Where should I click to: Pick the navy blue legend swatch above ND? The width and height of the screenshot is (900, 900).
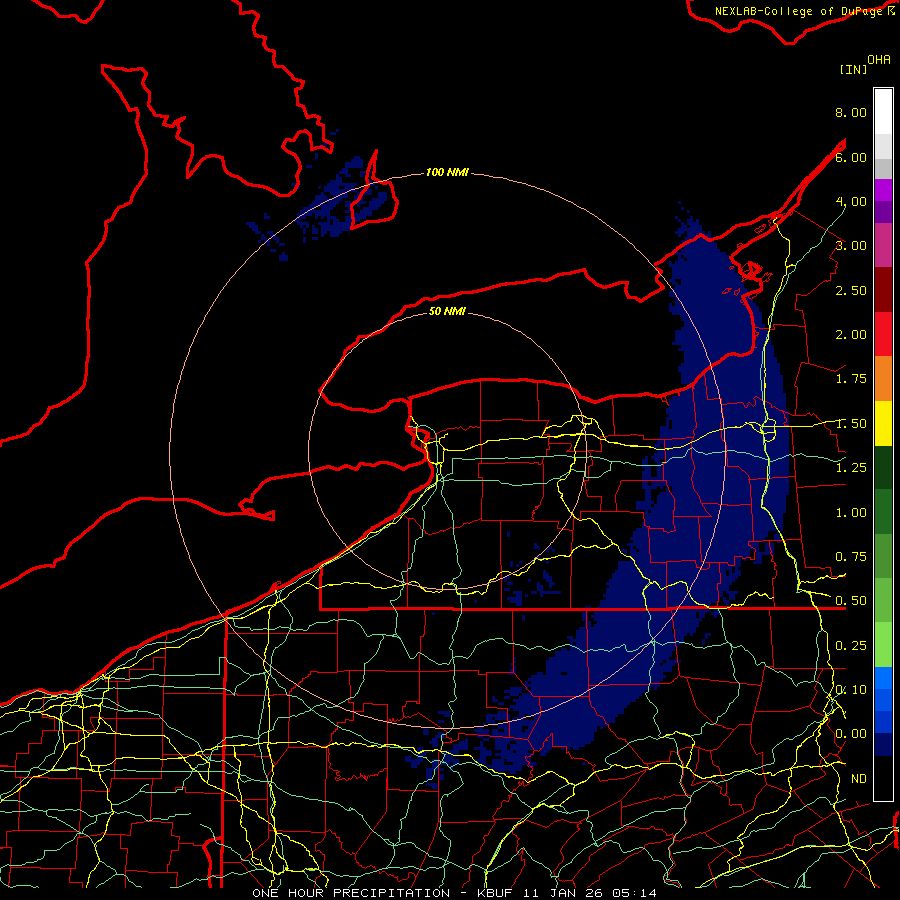pyautogui.click(x=883, y=745)
